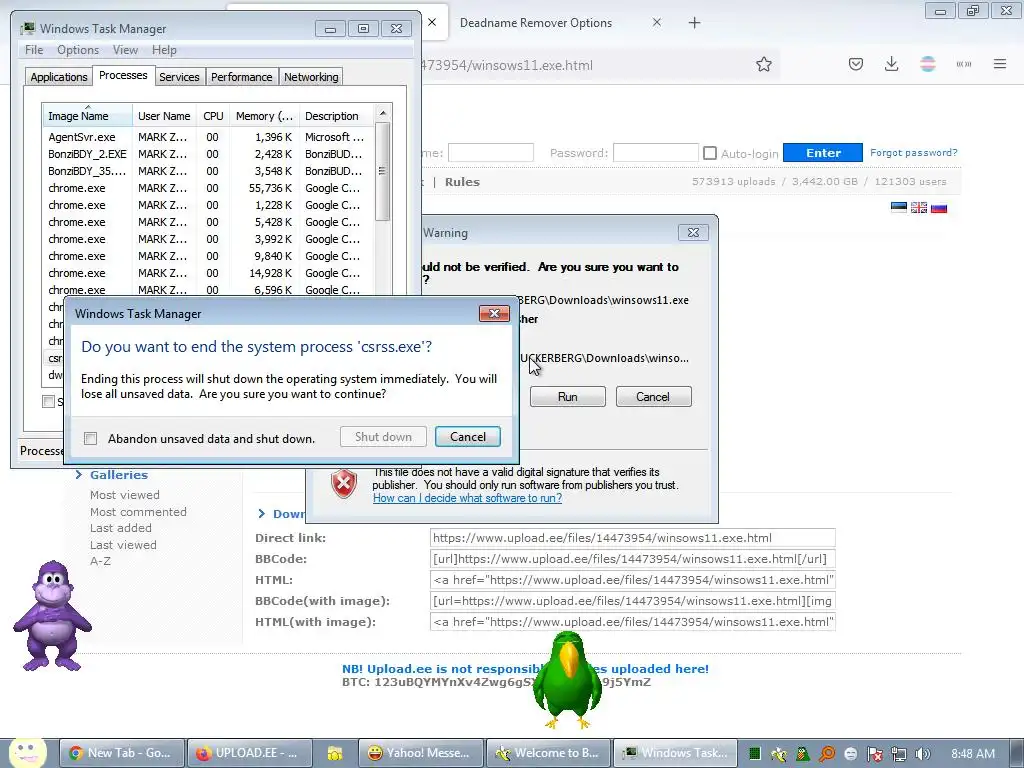Click the process list scrollbar up arrow
Viewport: 1024px width, 768px height.
point(383,113)
